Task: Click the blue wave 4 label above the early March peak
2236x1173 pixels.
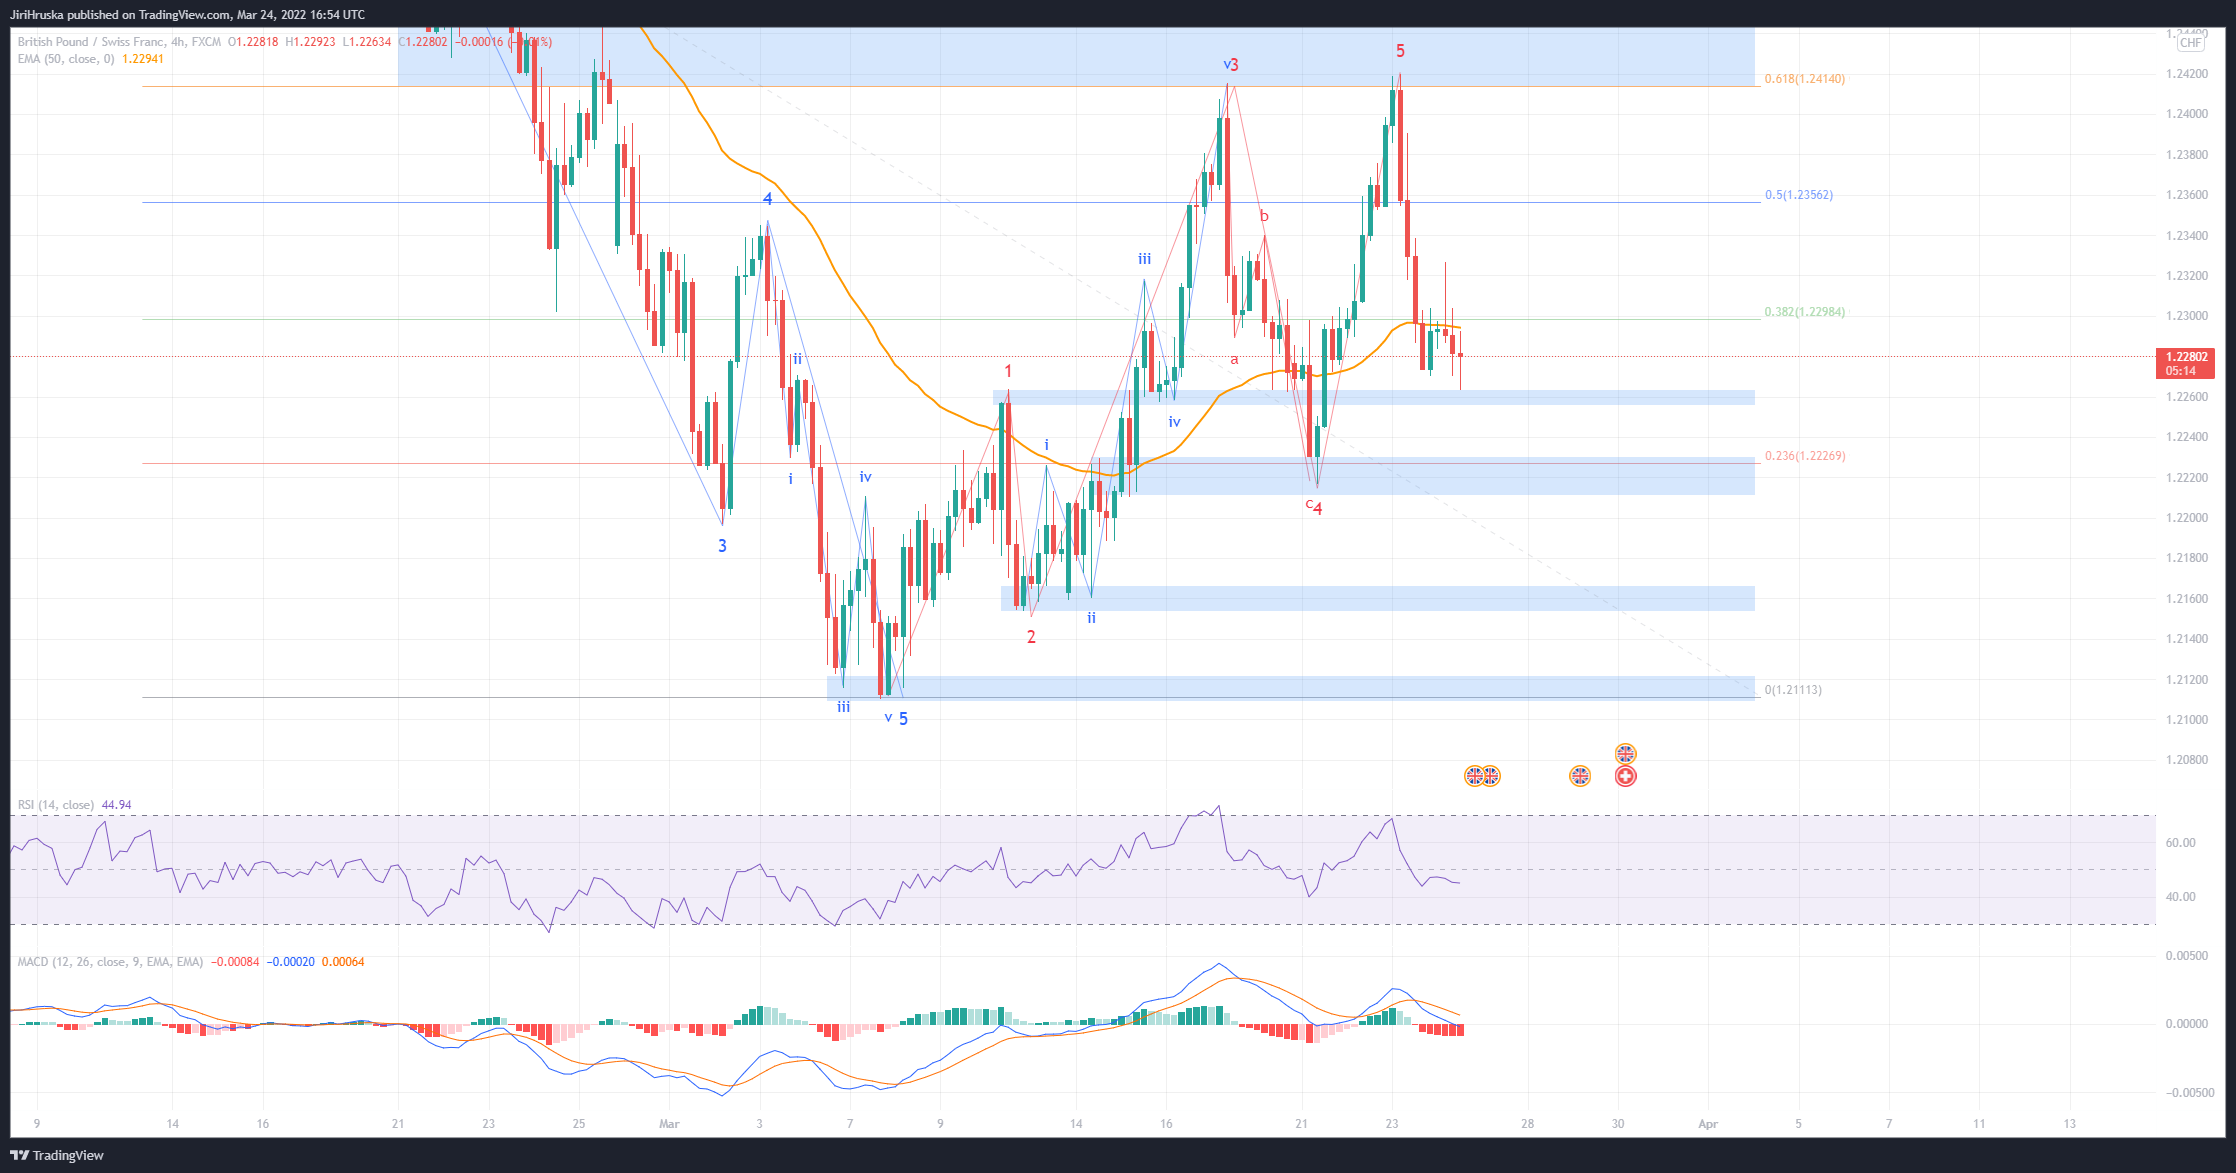Action: coord(767,199)
